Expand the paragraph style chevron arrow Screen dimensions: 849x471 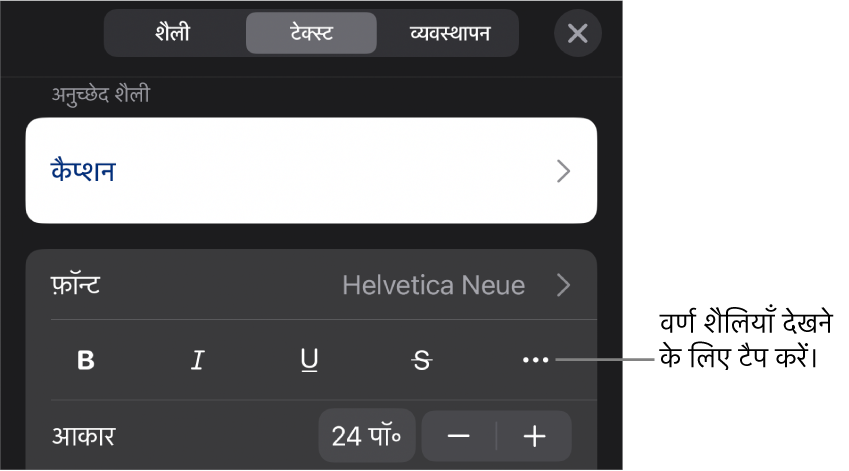[564, 171]
